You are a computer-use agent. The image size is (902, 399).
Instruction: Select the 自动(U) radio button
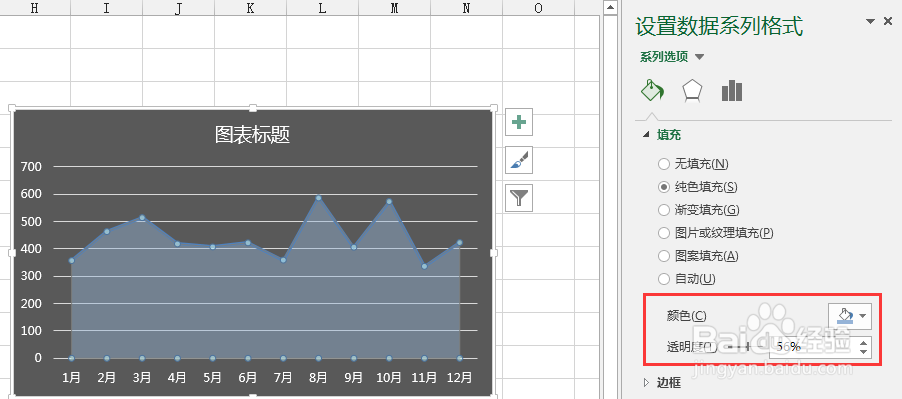(x=664, y=279)
